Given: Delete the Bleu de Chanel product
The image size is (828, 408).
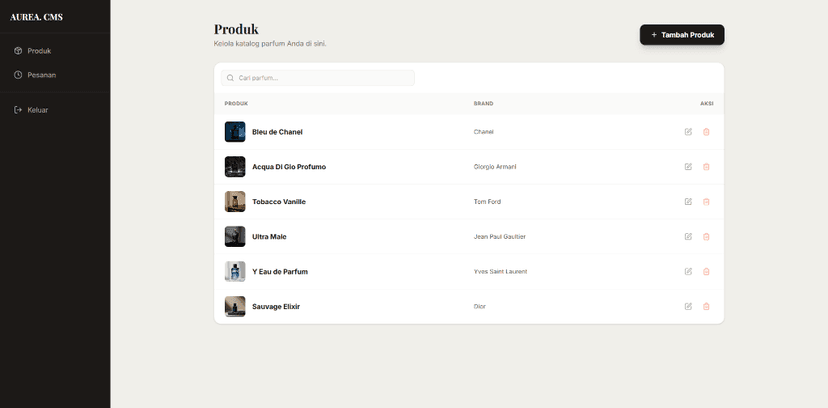Looking at the screenshot, I should [706, 132].
